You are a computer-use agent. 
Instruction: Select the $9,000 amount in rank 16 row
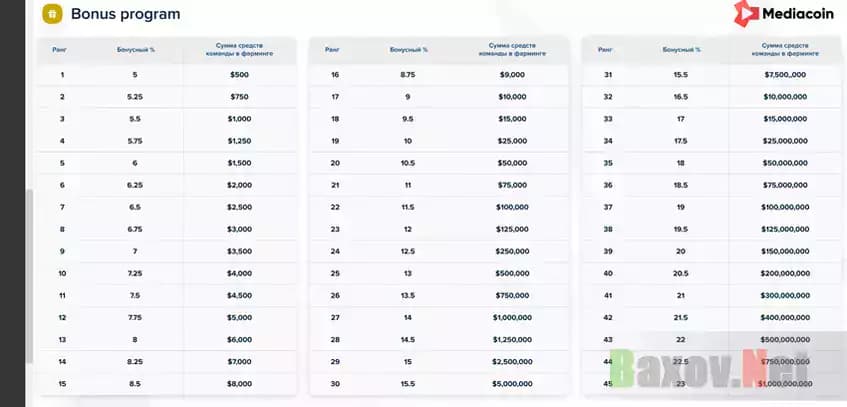(513, 75)
